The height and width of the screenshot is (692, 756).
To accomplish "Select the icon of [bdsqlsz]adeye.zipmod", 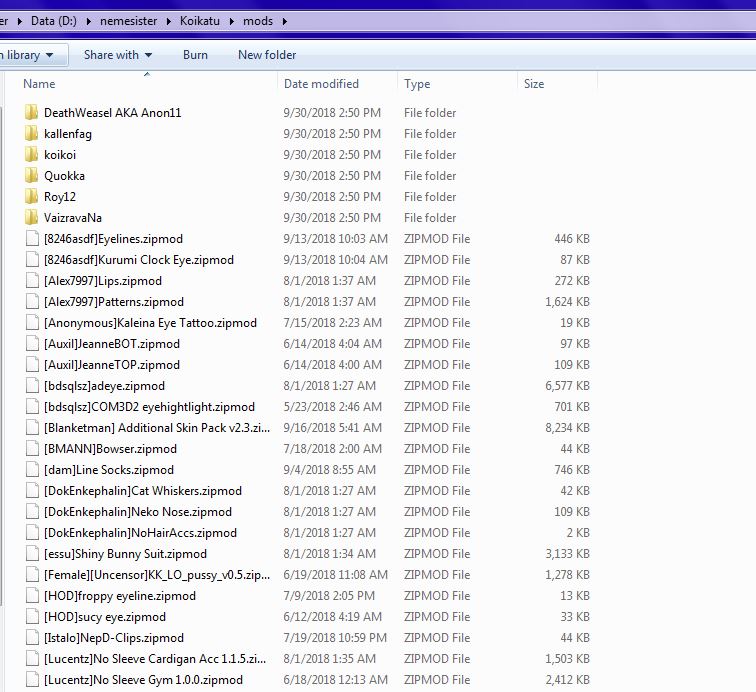I will pos(32,386).
